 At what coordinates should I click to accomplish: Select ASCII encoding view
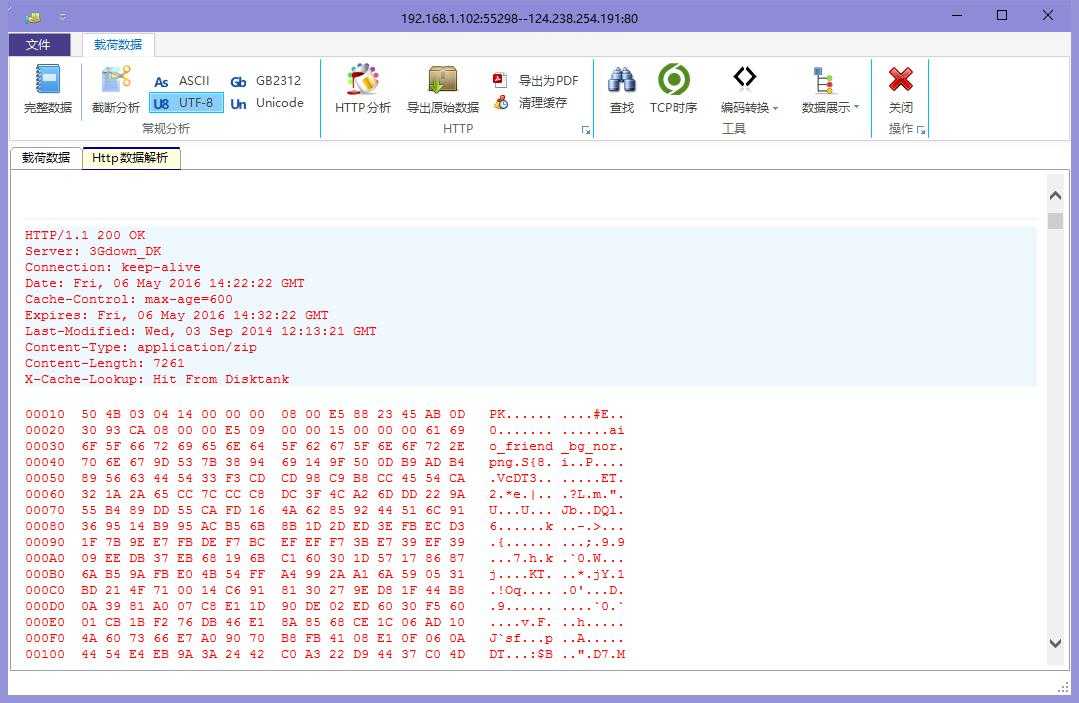click(x=182, y=81)
